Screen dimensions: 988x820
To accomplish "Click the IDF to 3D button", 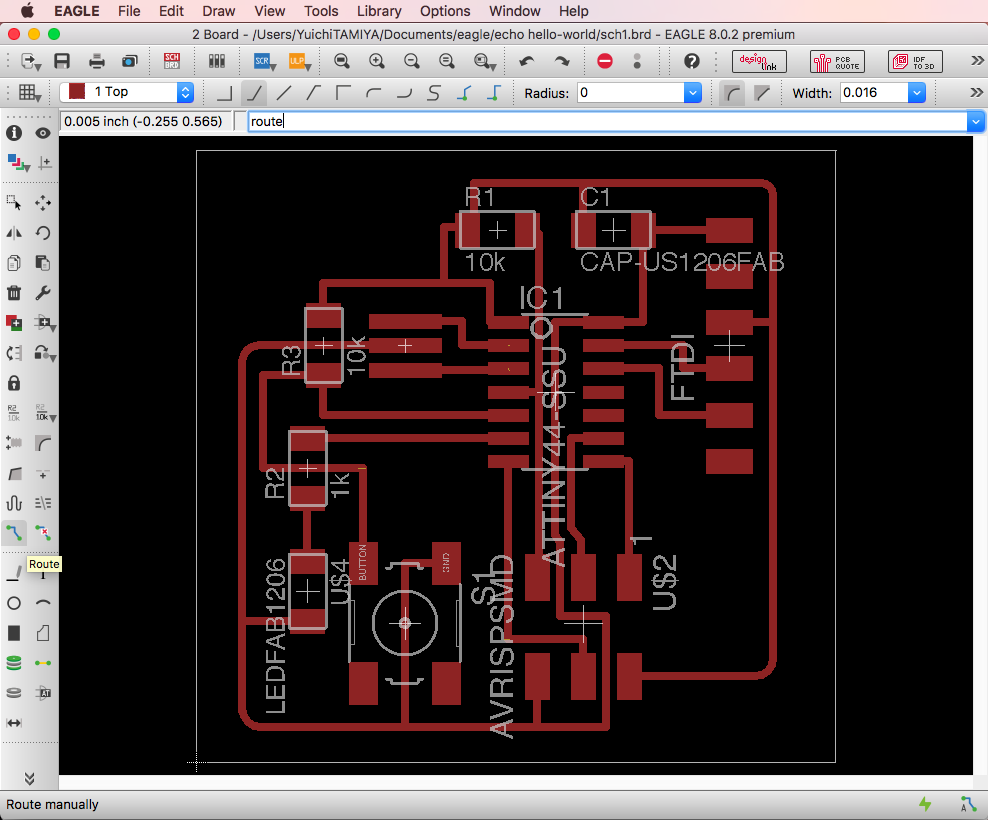I will [x=916, y=62].
